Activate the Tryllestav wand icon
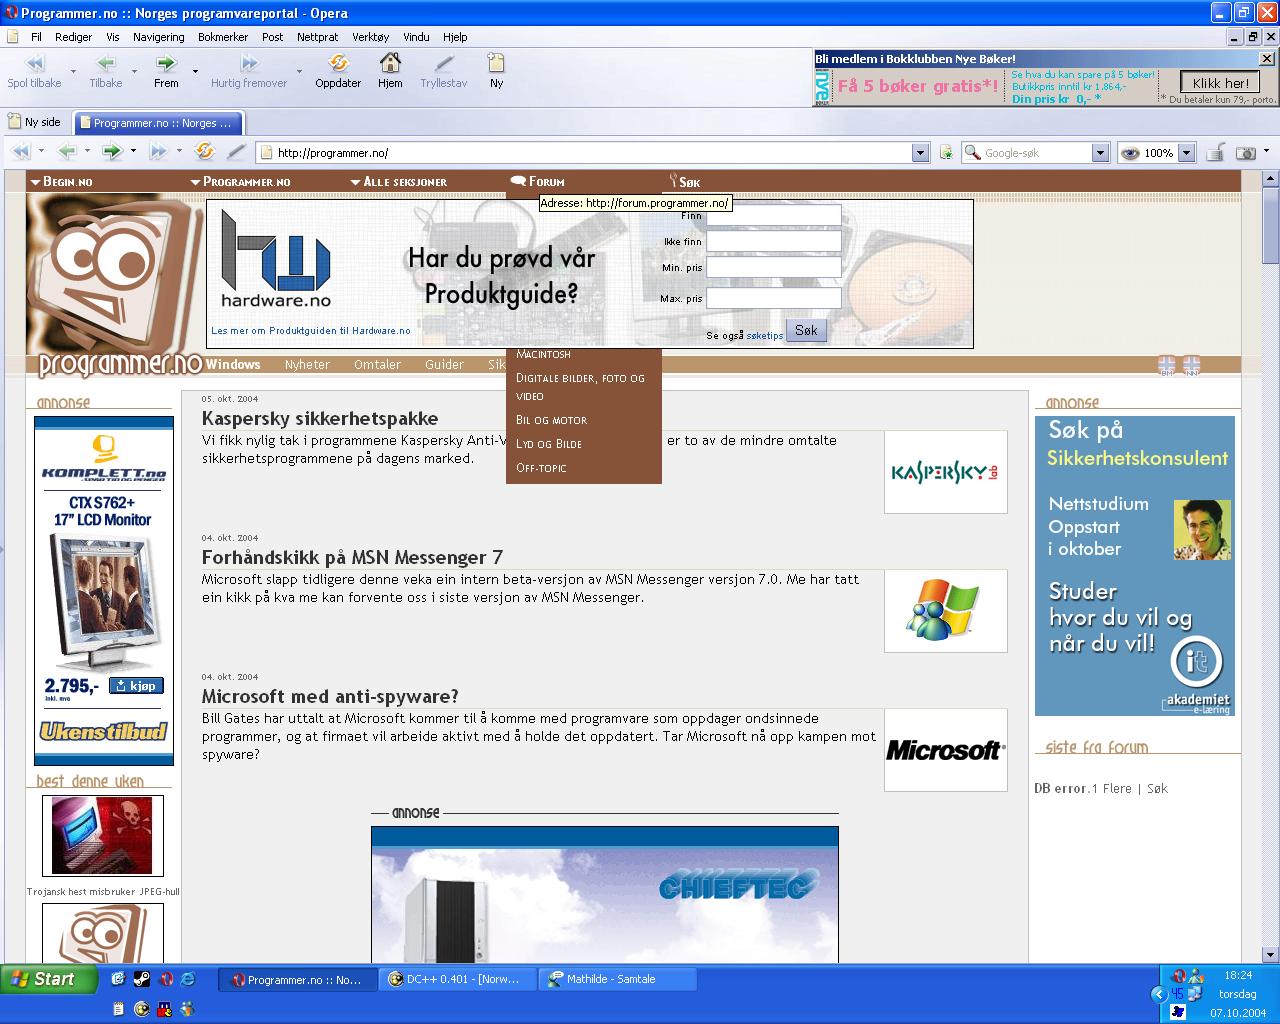This screenshot has height=1024, width=1280. (x=444, y=63)
